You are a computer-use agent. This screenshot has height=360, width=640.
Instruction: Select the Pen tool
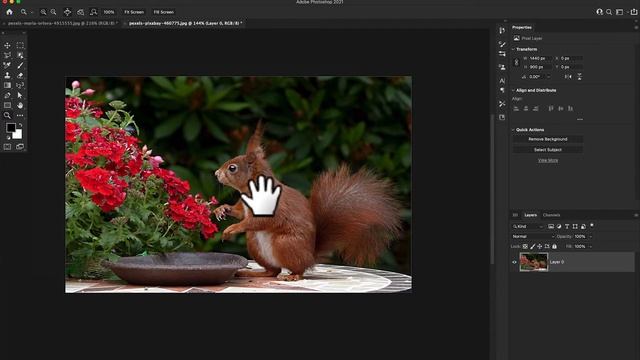tap(7, 95)
